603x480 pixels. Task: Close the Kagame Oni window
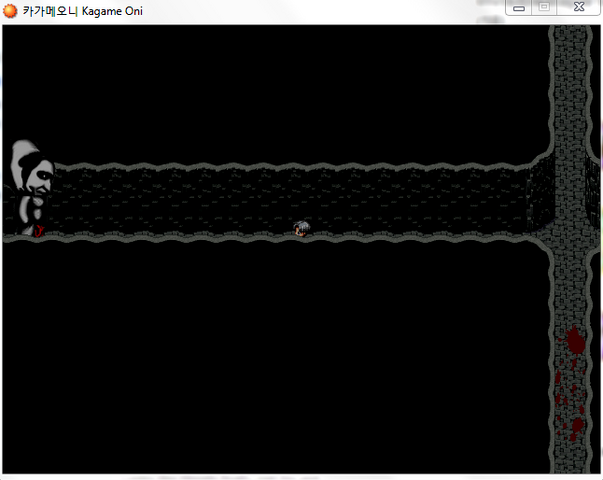tap(578, 7)
